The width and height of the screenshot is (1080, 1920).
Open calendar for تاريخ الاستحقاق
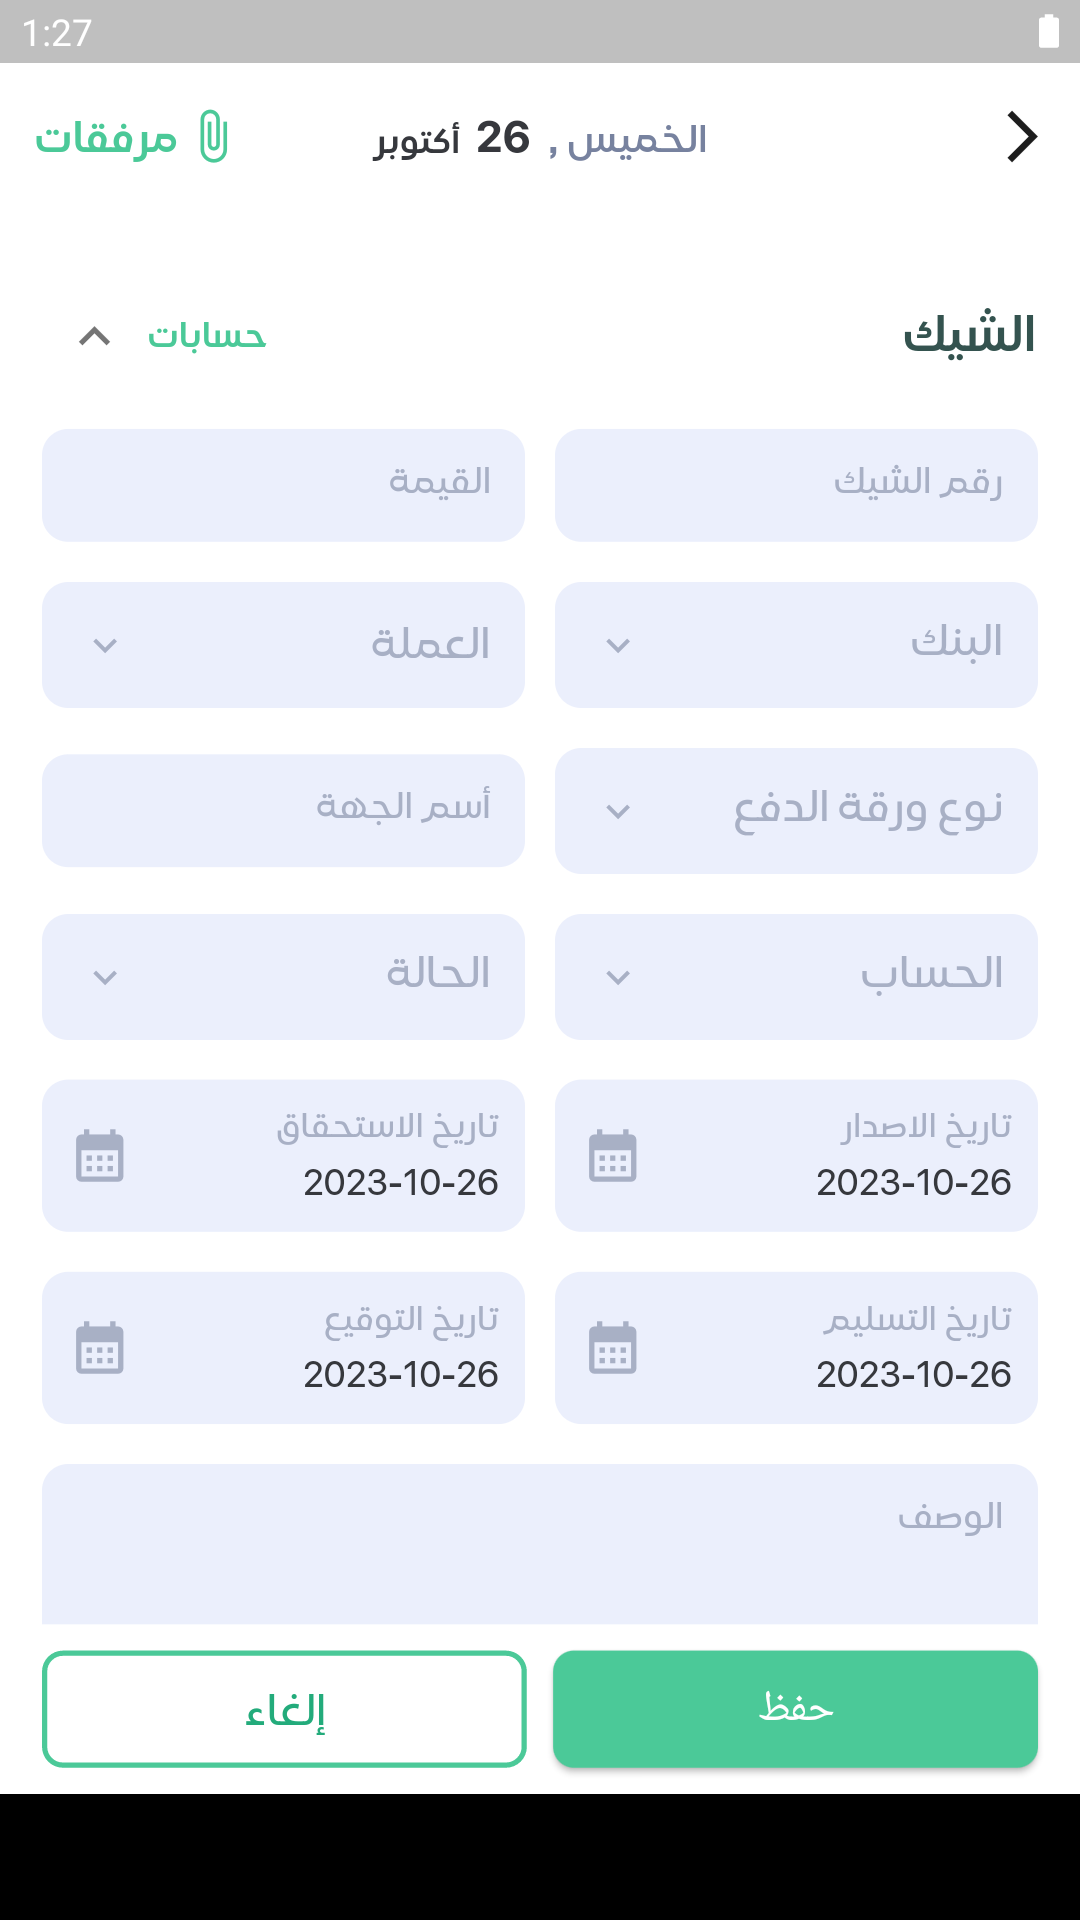pos(100,1156)
